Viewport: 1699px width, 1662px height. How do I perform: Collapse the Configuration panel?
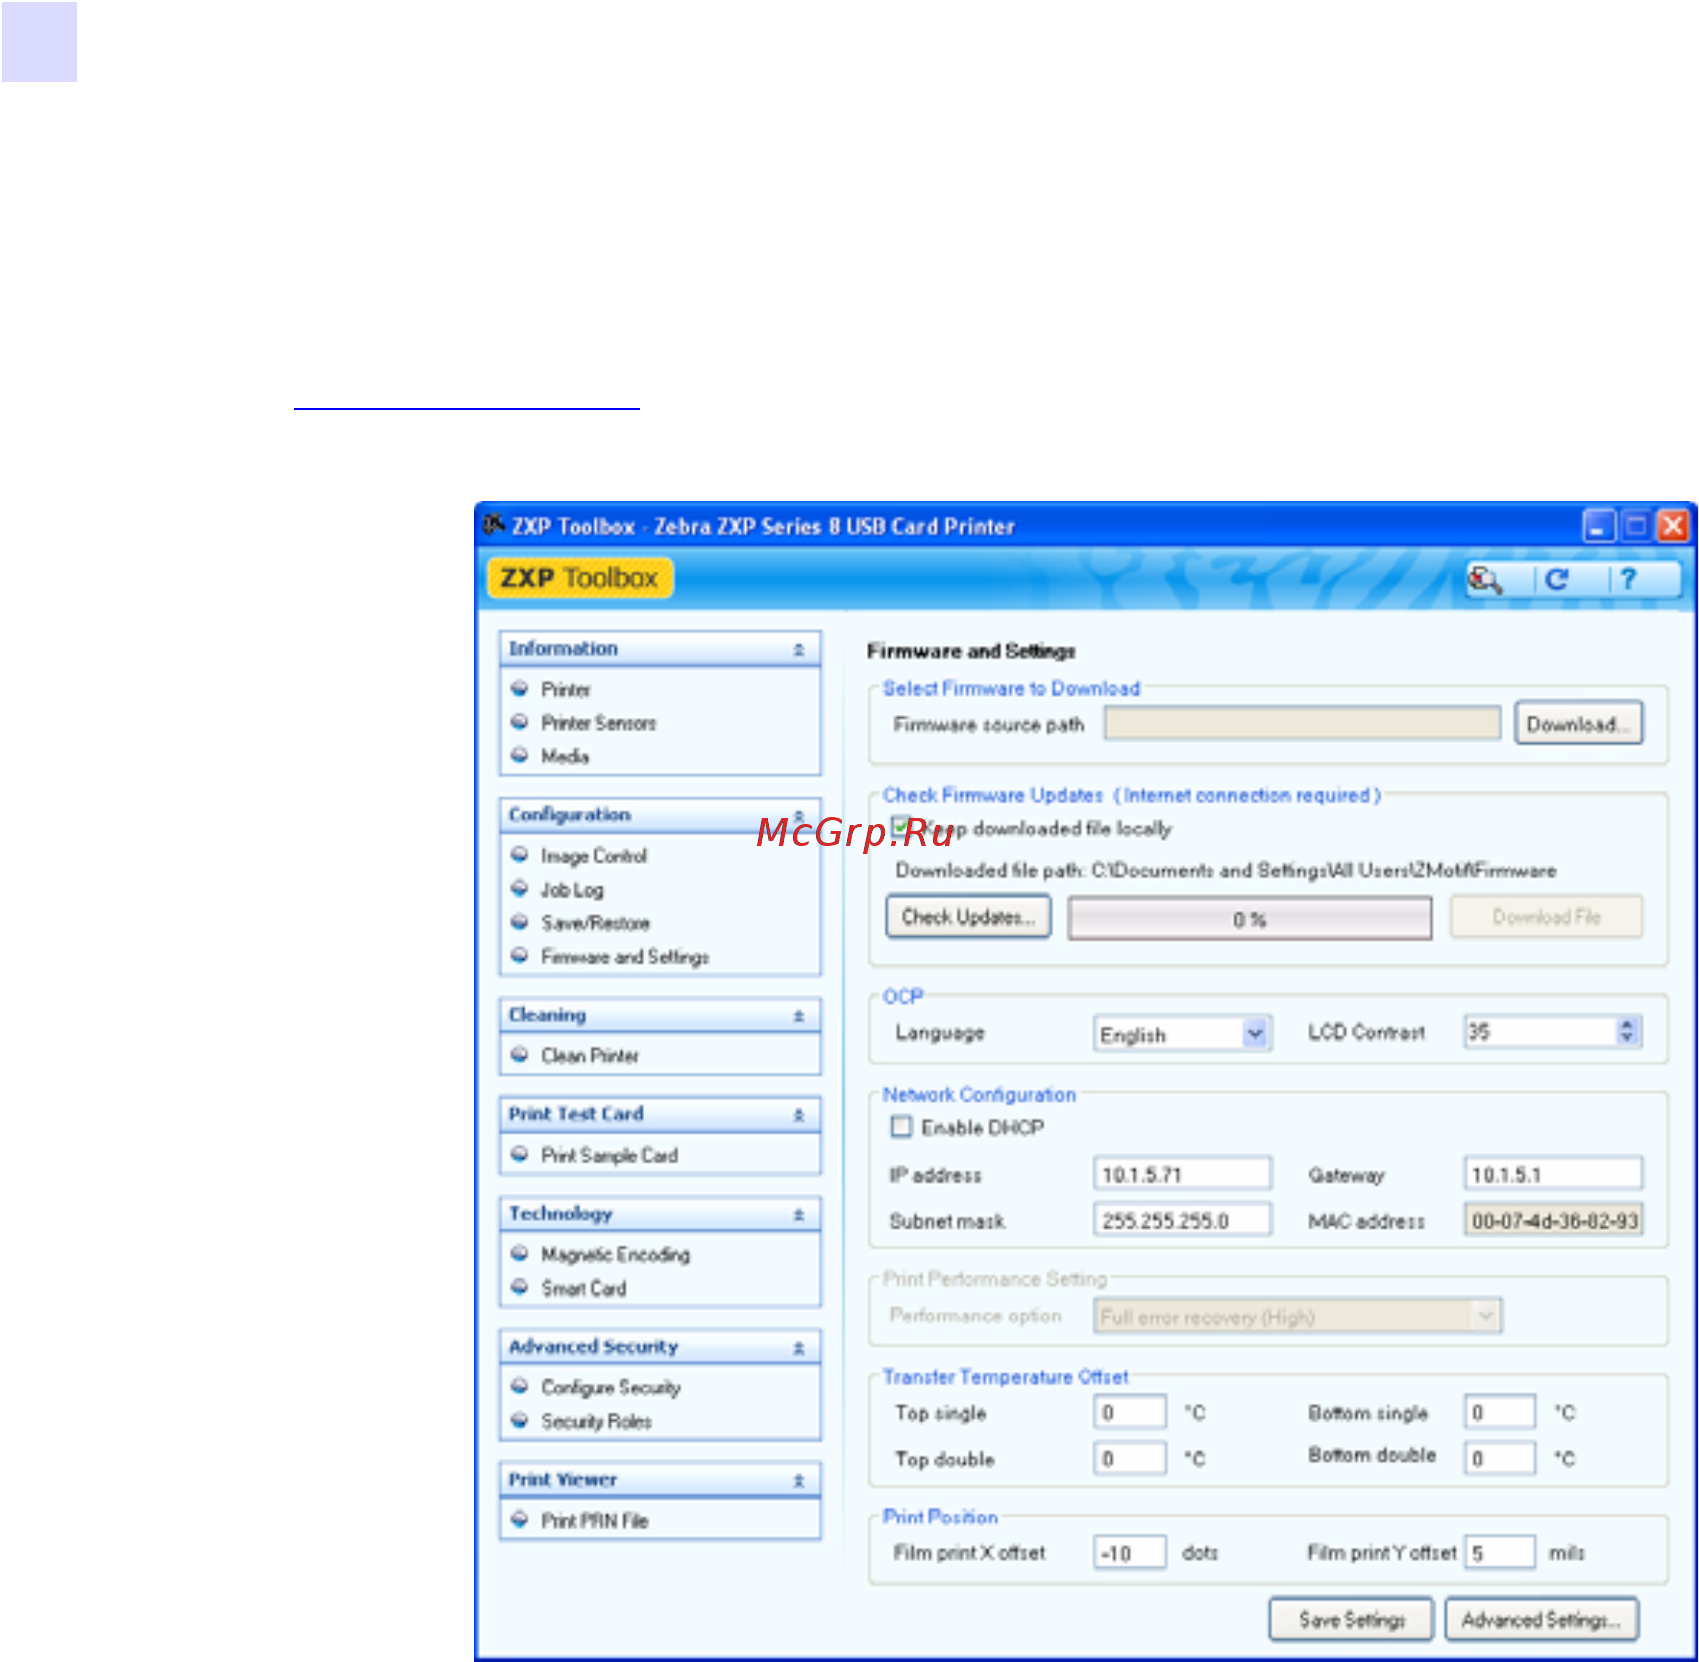[798, 816]
